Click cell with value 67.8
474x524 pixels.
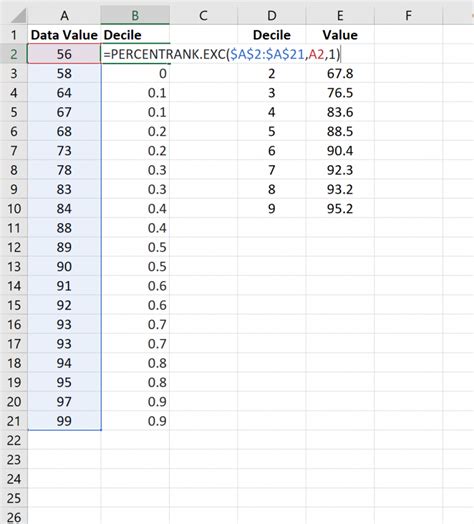[x=340, y=73]
